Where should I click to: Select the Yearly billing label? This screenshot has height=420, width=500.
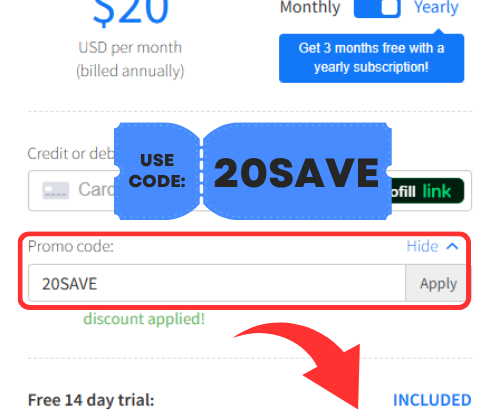[x=436, y=7]
